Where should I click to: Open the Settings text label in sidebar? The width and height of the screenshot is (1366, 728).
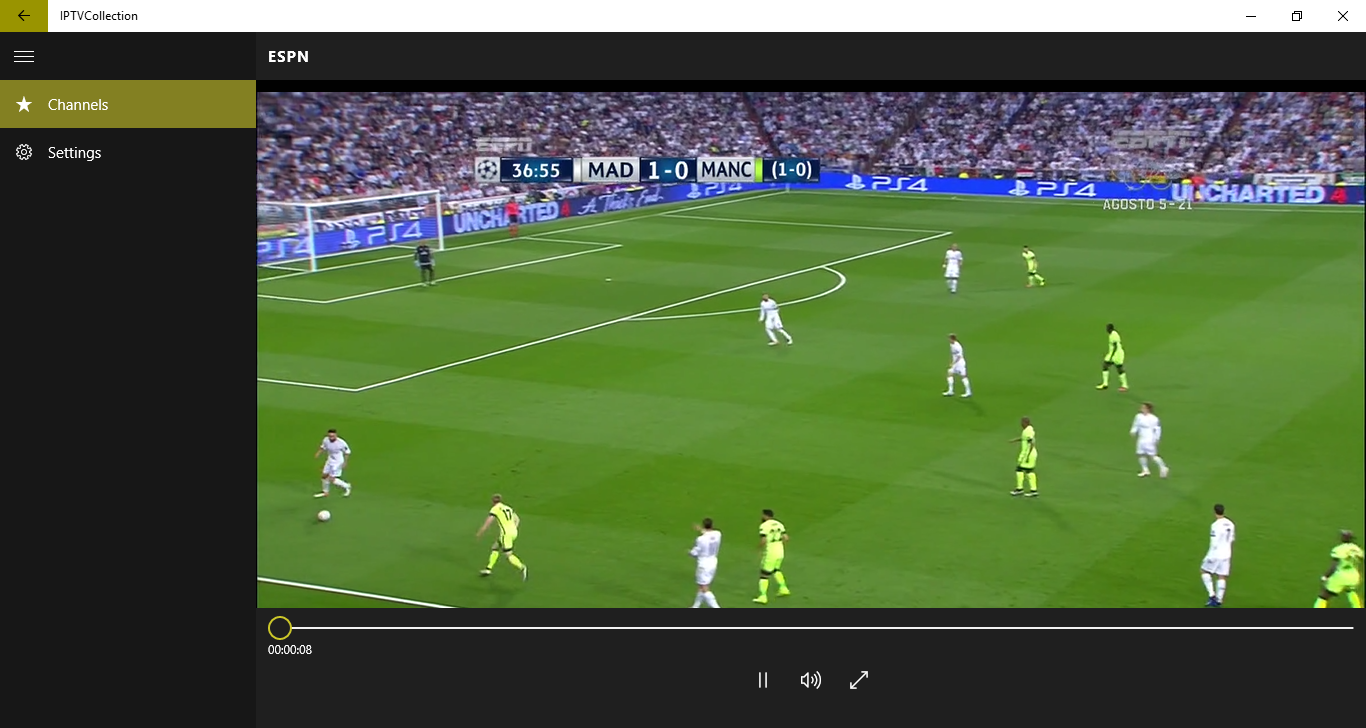point(75,153)
